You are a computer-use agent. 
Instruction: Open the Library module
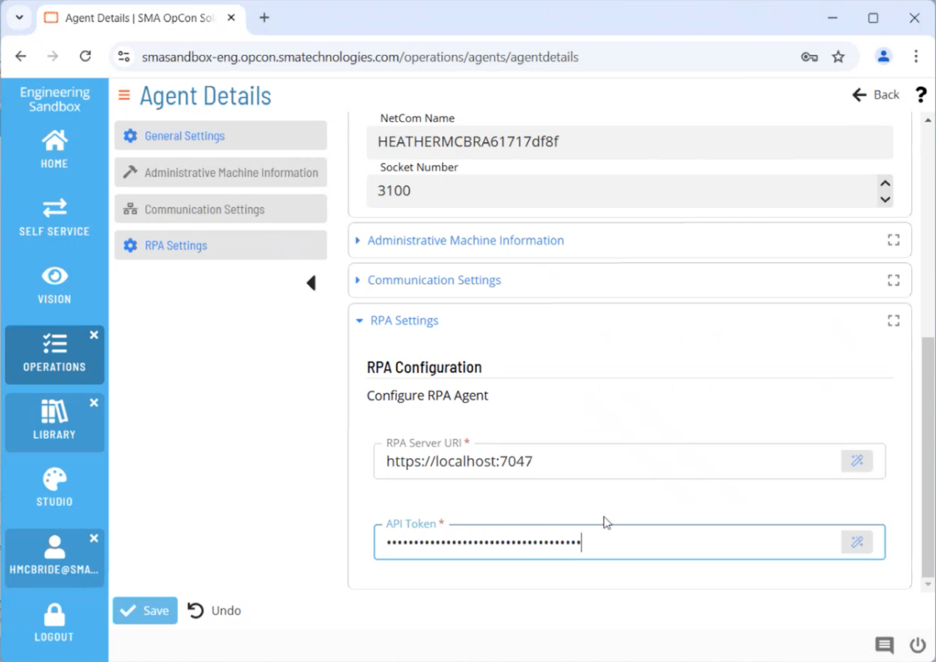point(54,422)
